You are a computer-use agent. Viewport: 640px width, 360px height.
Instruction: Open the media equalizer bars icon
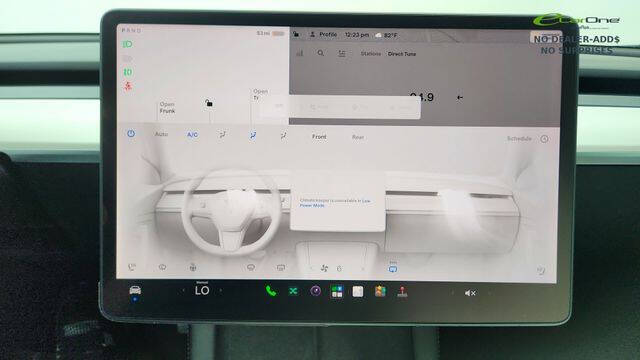(300, 53)
